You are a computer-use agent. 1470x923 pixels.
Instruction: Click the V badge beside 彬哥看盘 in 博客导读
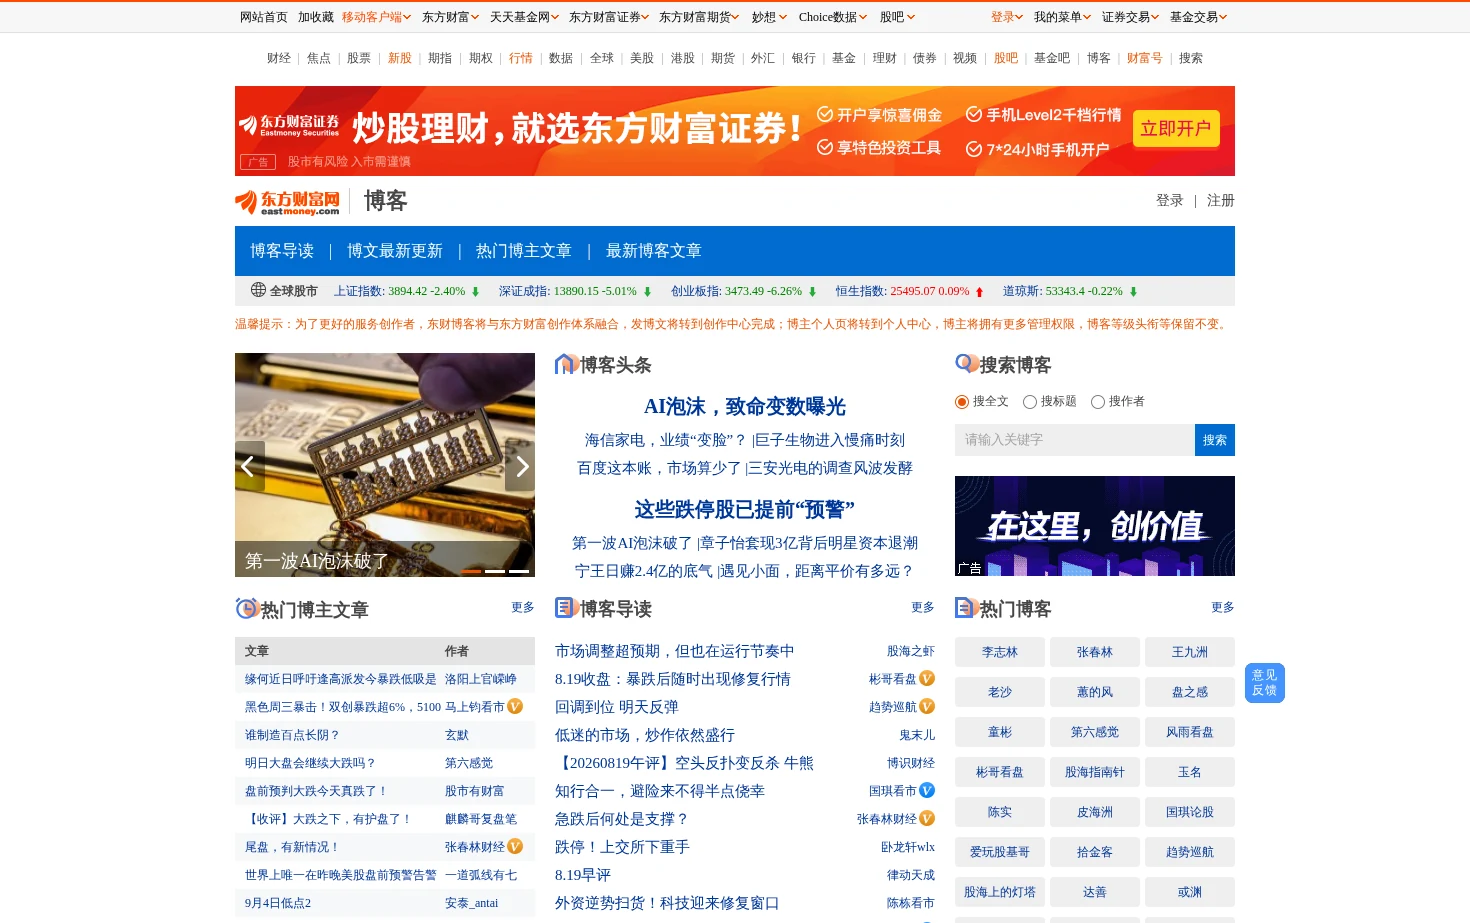(x=927, y=678)
